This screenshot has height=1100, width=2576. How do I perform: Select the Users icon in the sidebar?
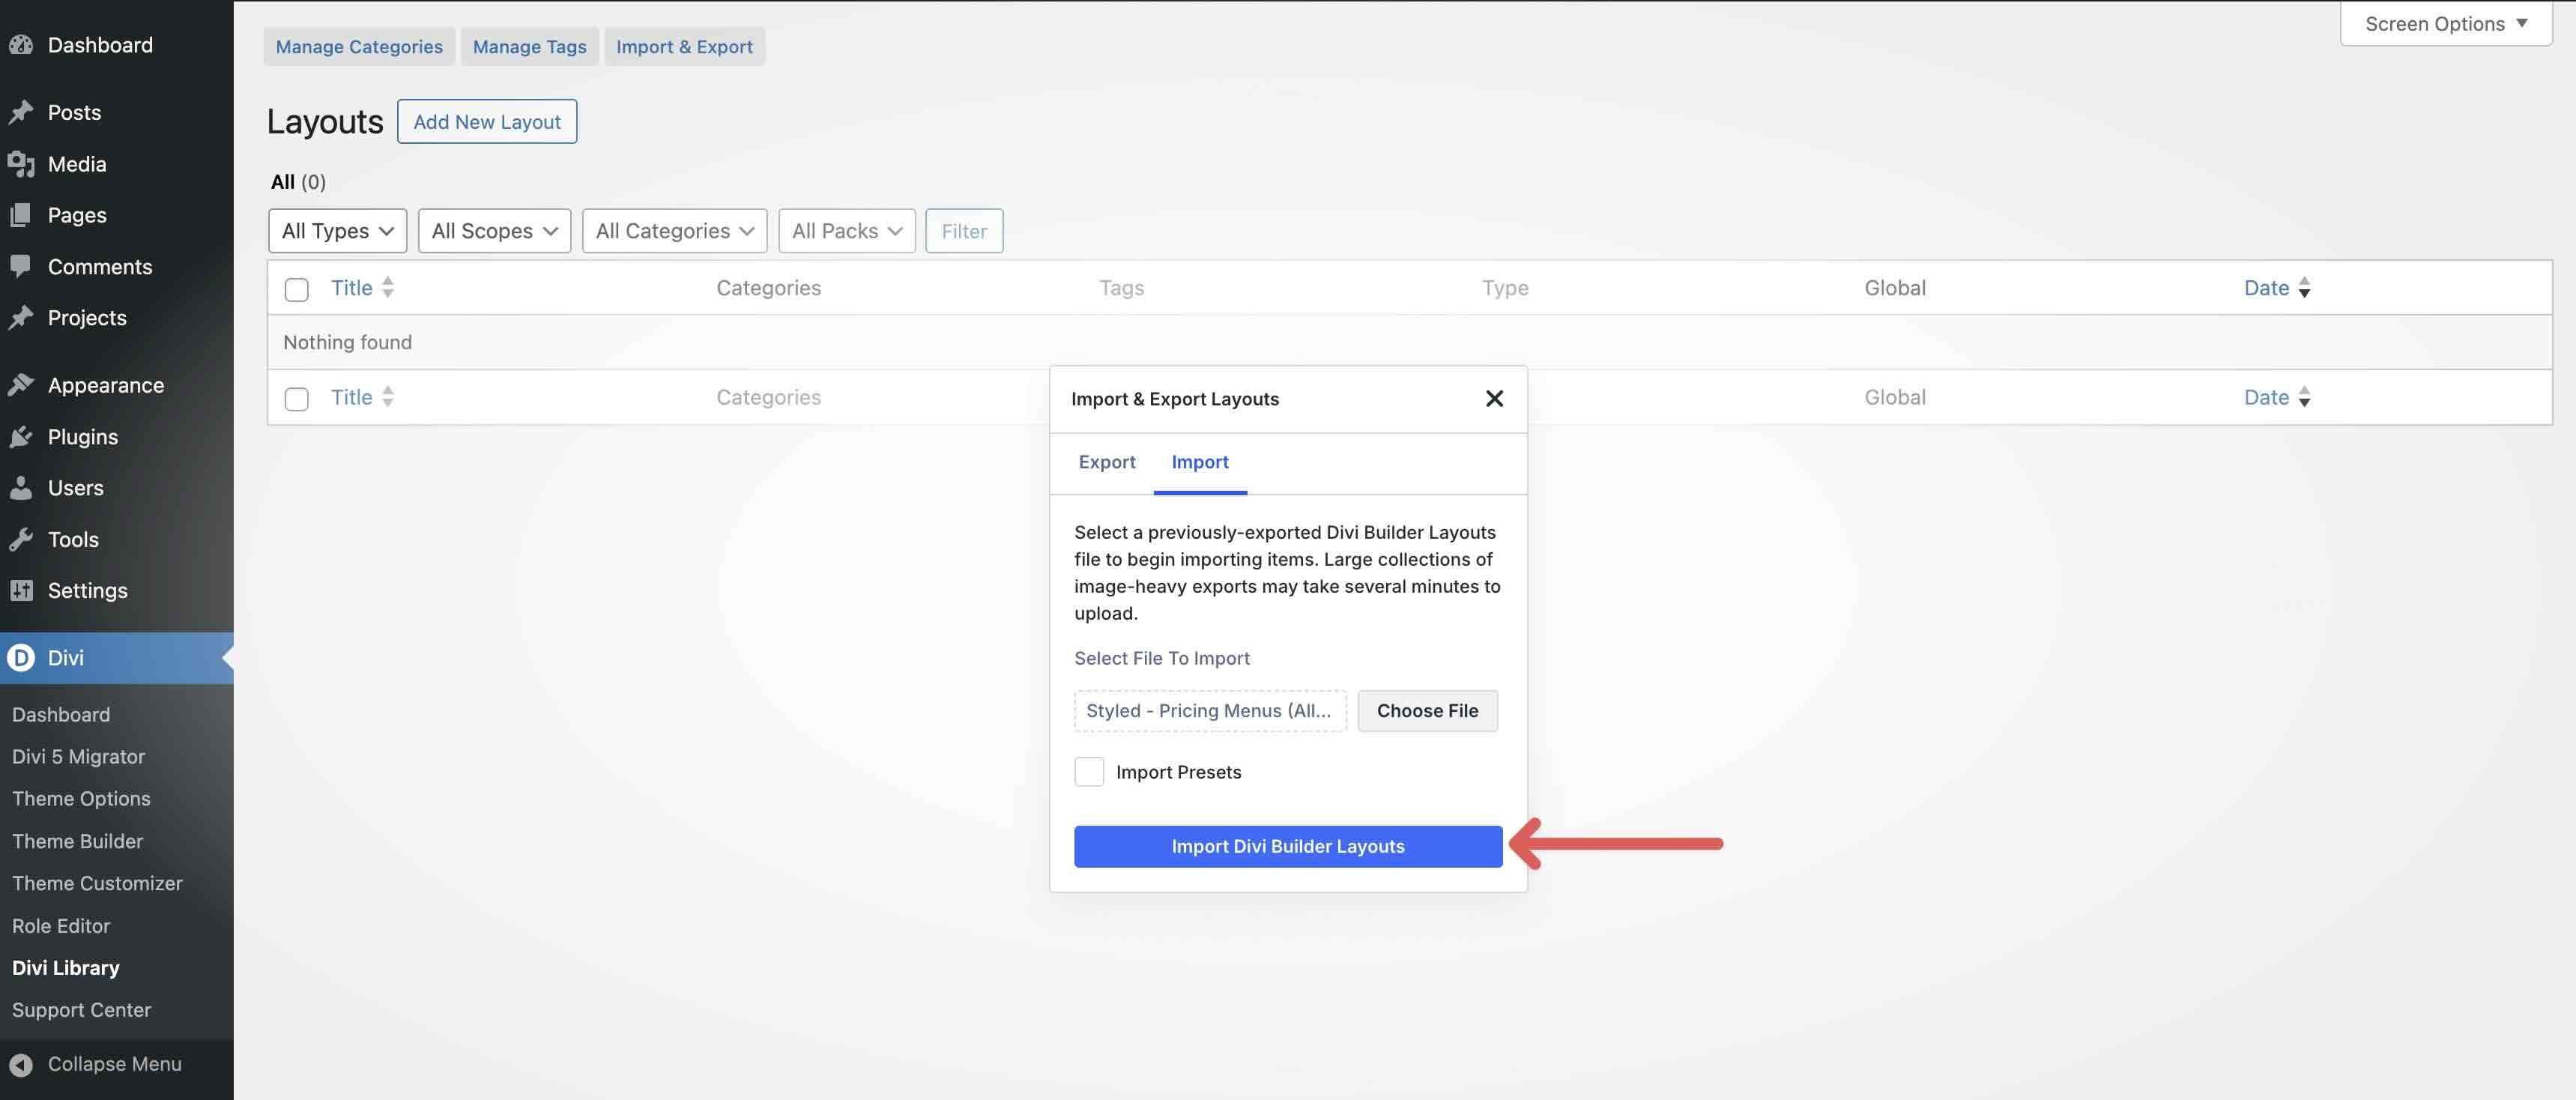coord(22,488)
